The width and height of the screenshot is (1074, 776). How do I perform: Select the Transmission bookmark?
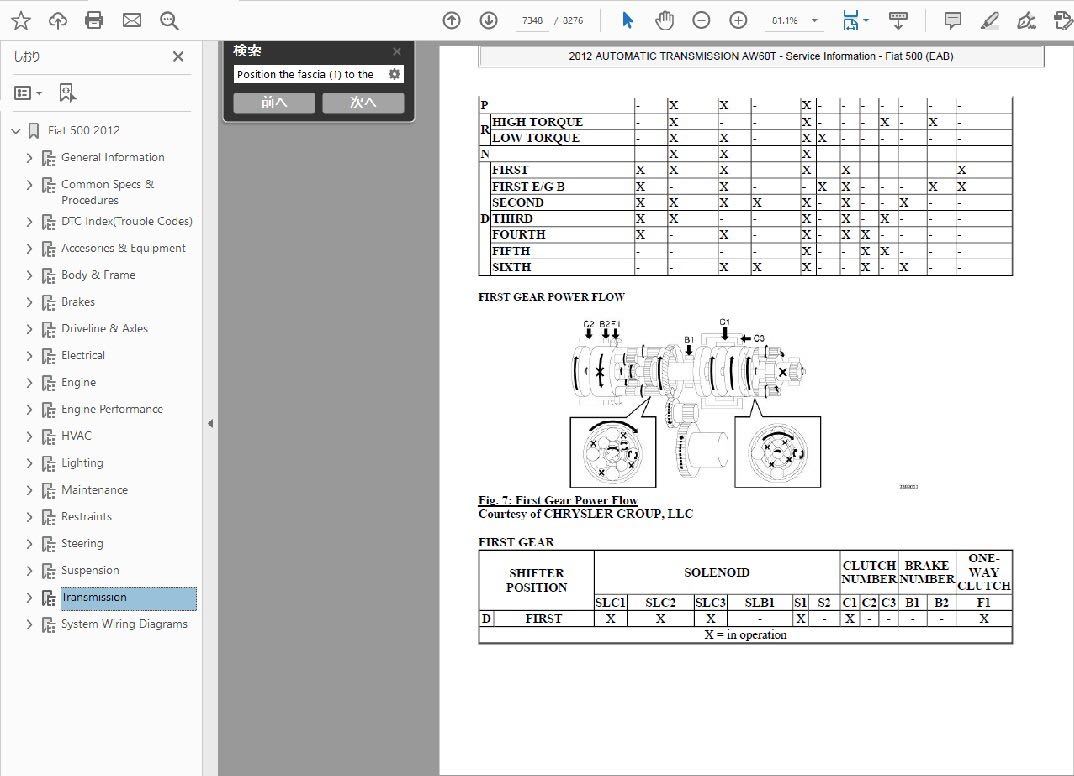tap(94, 598)
